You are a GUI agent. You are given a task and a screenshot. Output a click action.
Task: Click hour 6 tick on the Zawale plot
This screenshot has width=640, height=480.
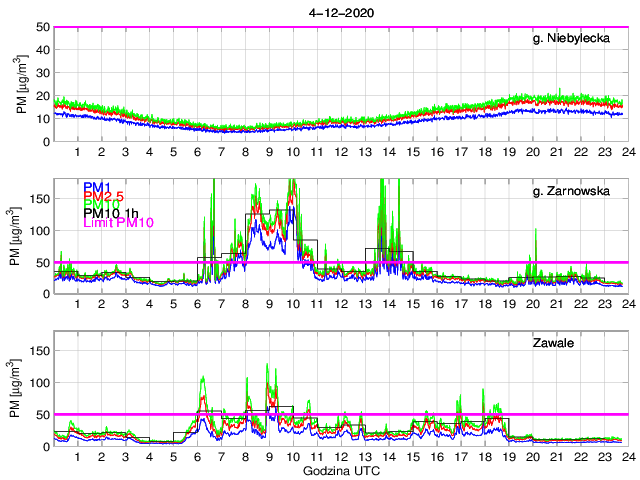[197, 457]
